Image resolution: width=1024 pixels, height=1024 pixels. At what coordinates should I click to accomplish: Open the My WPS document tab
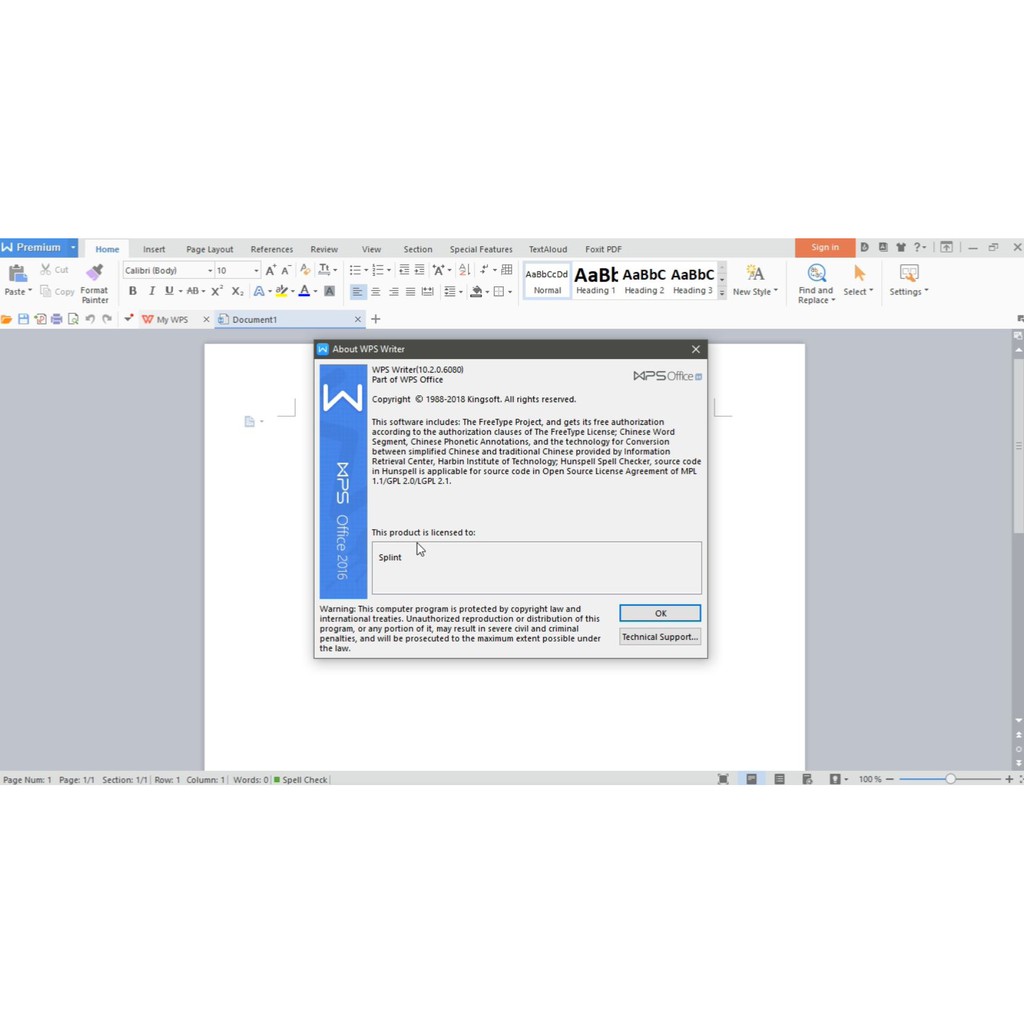click(x=171, y=319)
